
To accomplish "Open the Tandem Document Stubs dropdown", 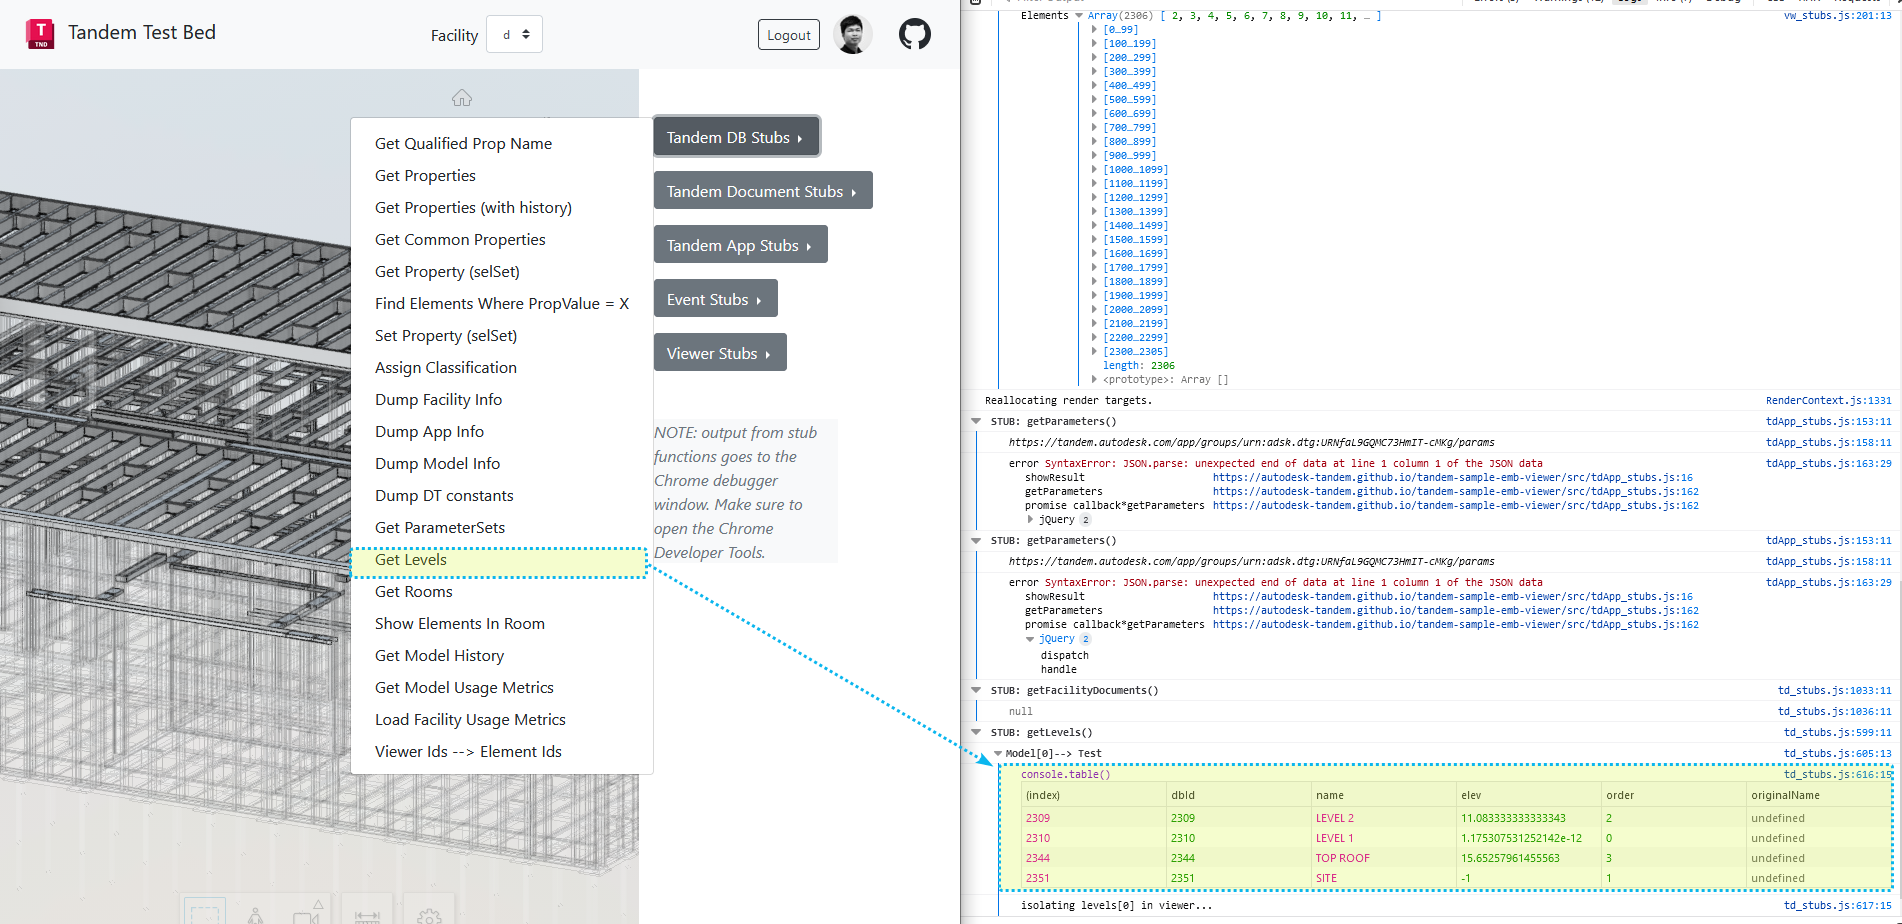I will point(762,191).
